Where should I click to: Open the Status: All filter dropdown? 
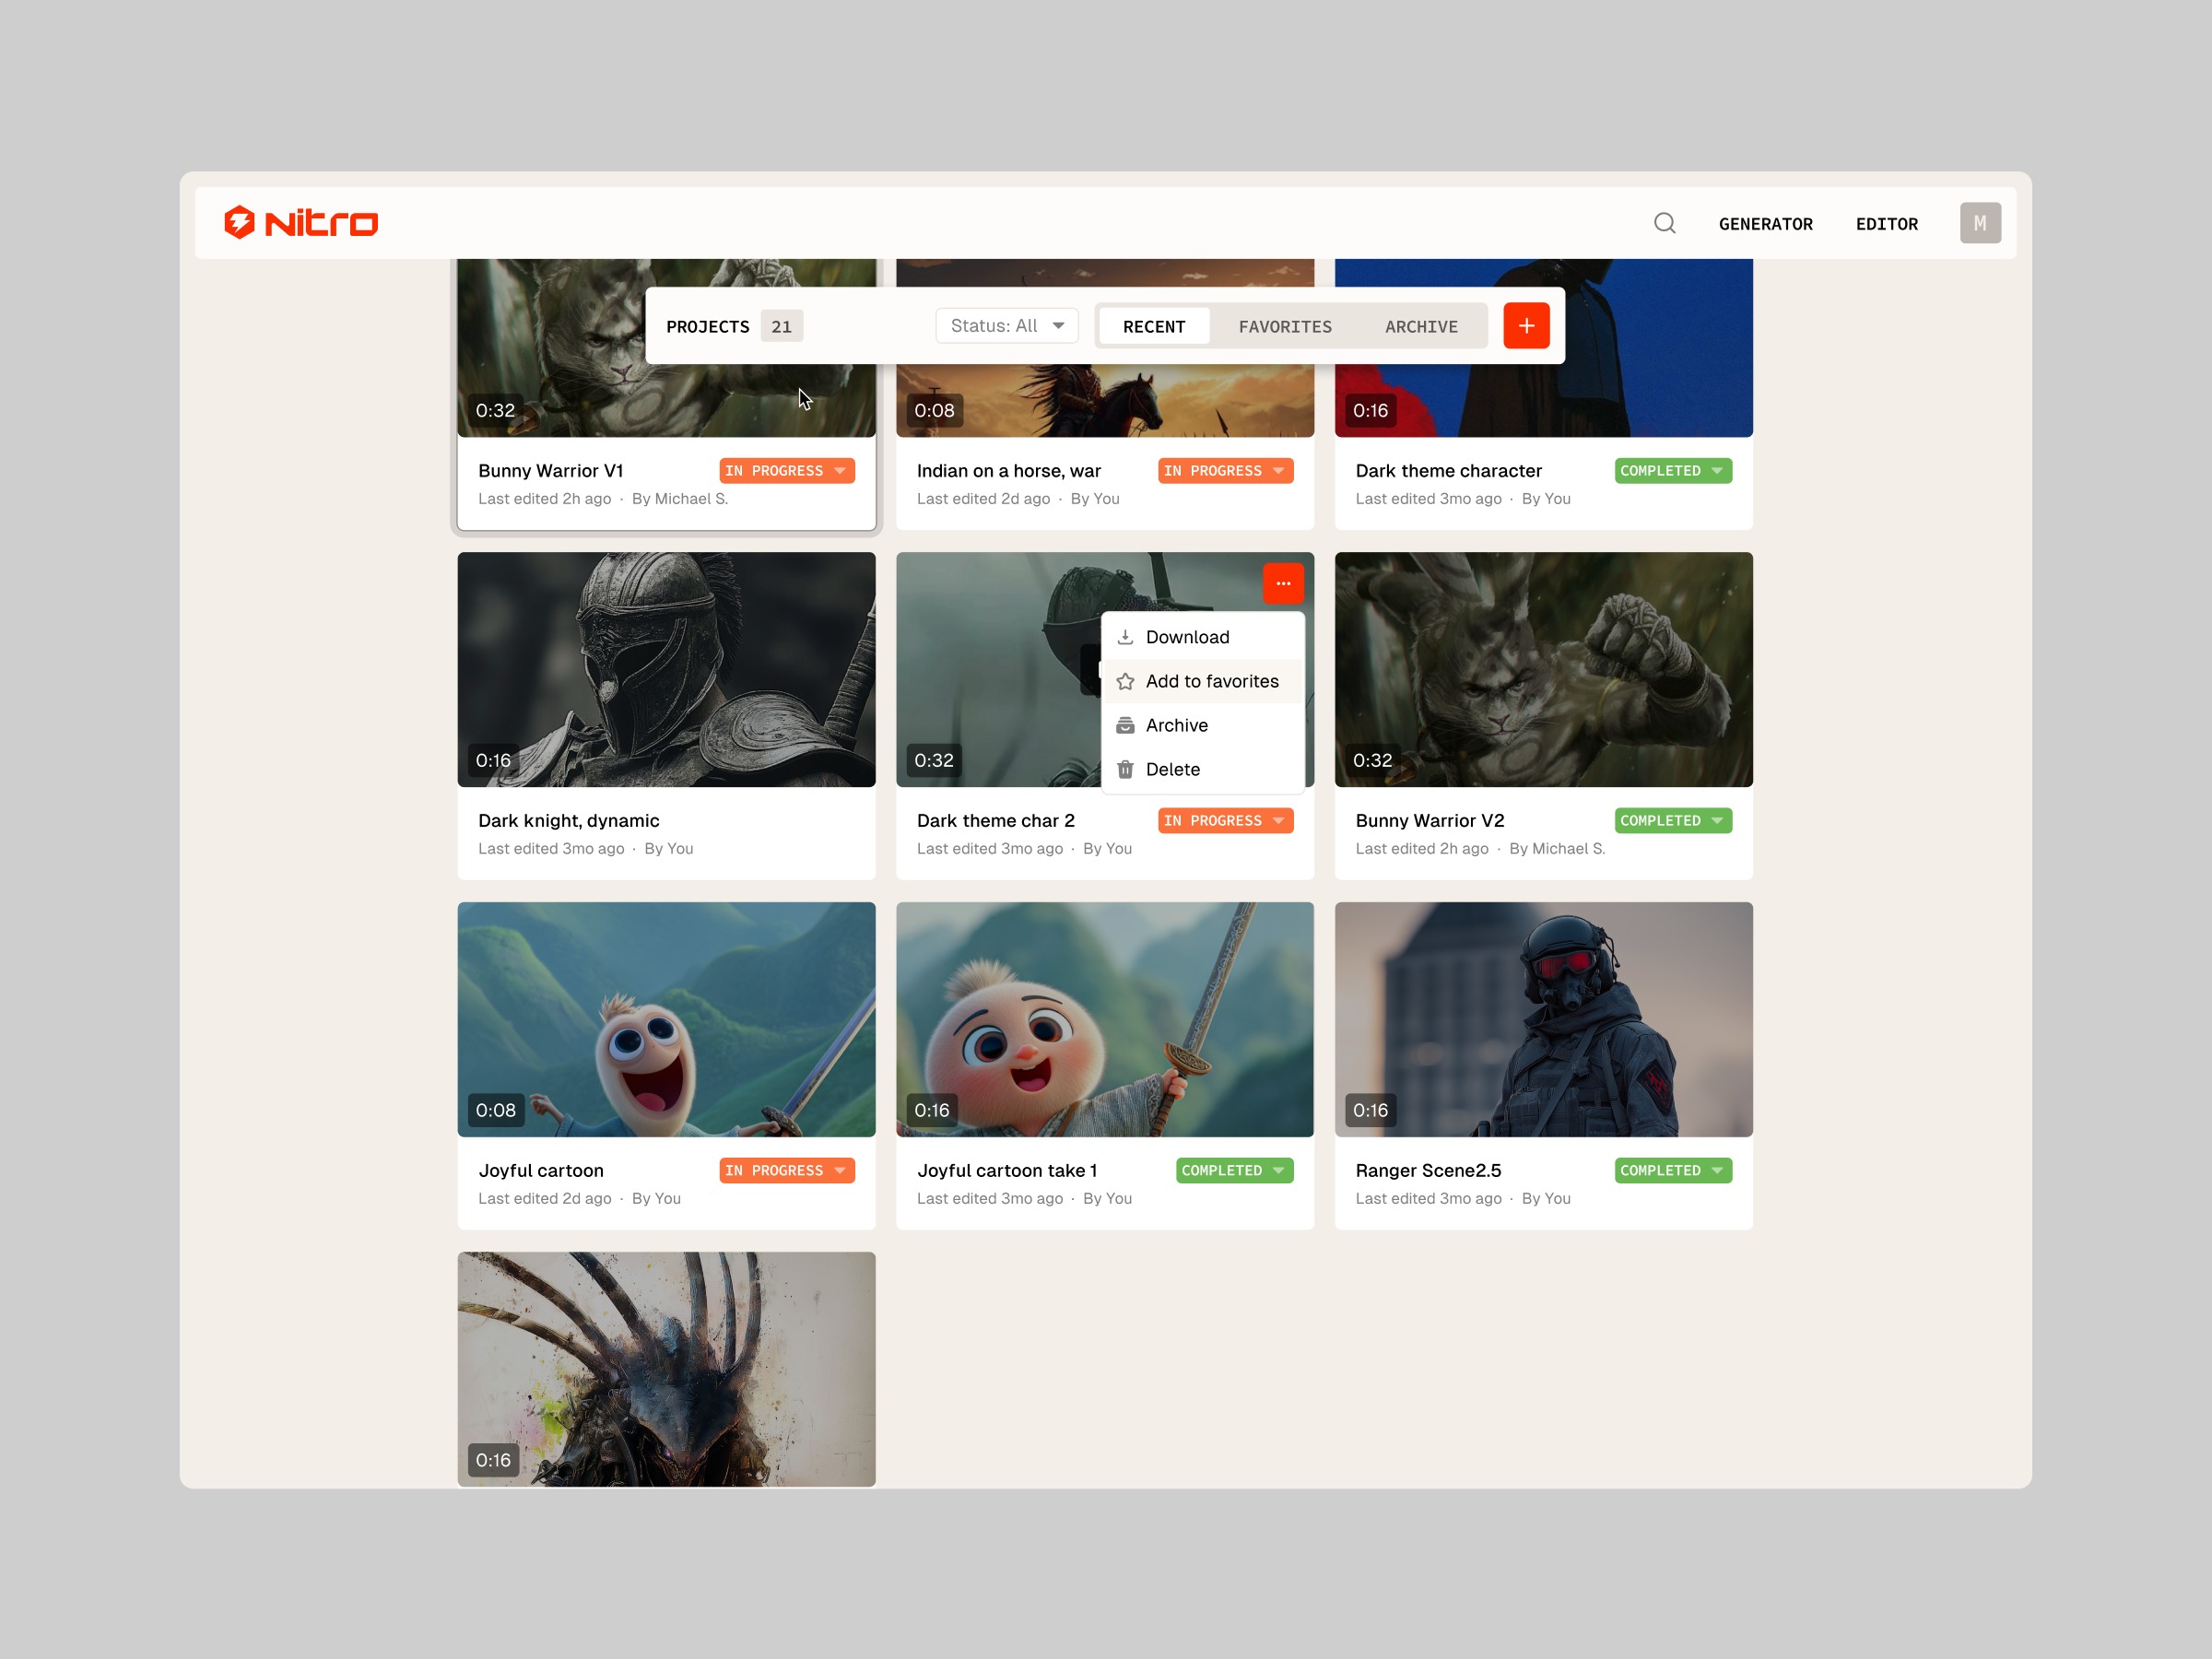[1006, 325]
